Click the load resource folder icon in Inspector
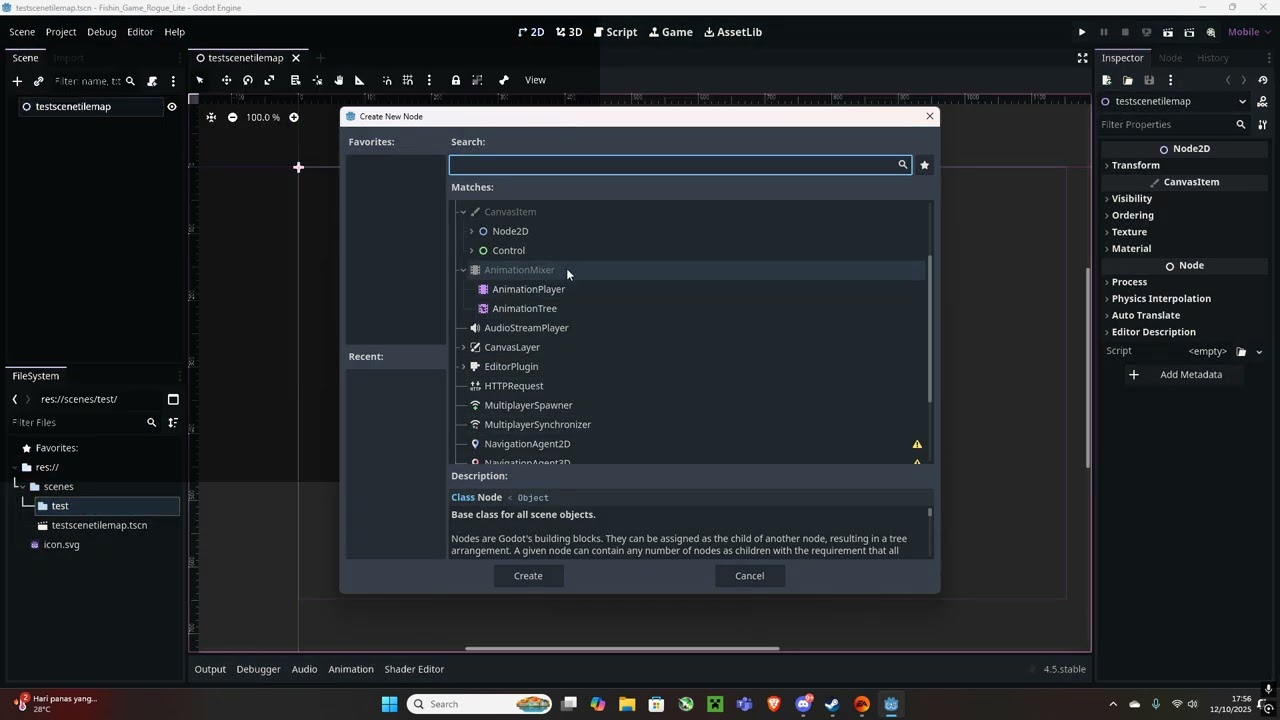Image resolution: width=1280 pixels, height=720 pixels. point(1128,80)
